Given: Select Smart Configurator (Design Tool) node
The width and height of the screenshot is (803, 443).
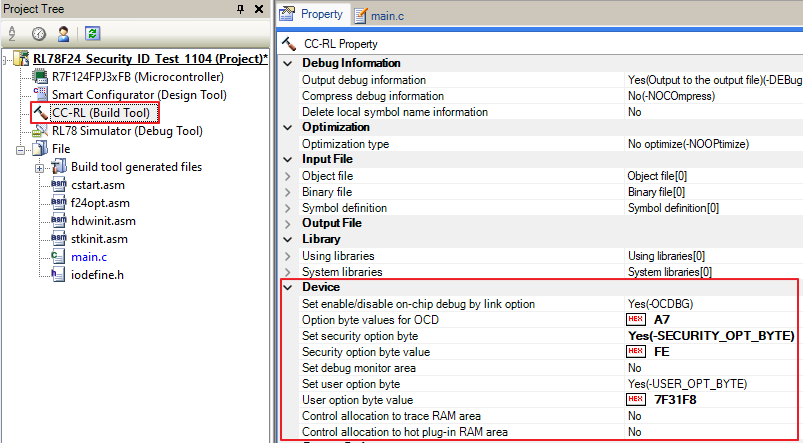Looking at the screenshot, I should click(x=139, y=95).
